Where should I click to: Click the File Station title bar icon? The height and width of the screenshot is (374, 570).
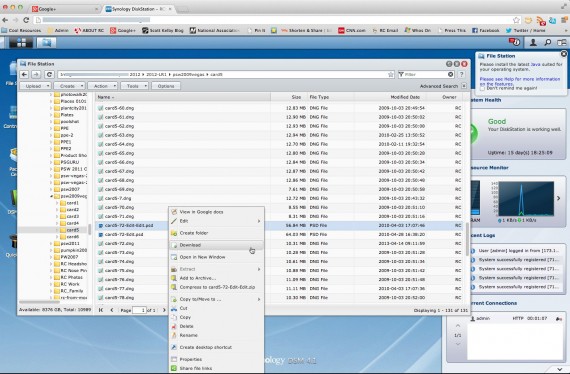23,64
